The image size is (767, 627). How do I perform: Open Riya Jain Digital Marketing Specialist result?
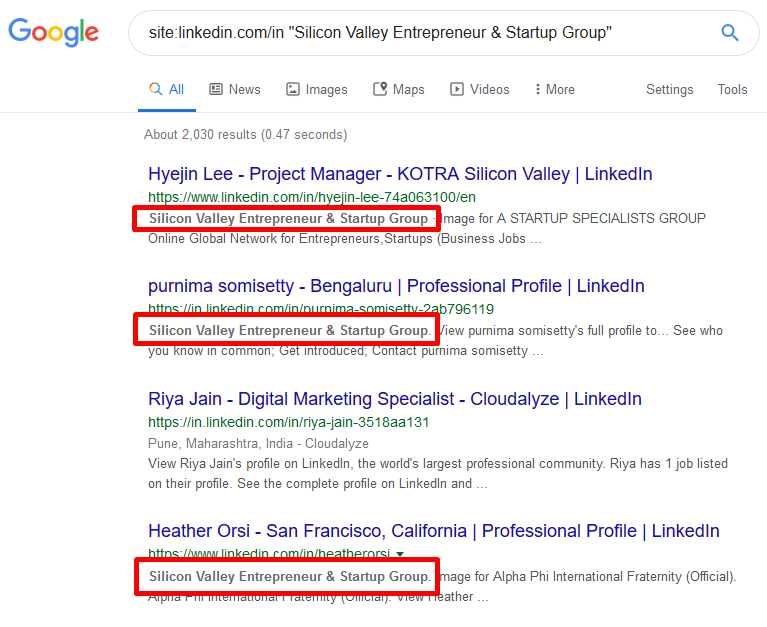pos(395,399)
